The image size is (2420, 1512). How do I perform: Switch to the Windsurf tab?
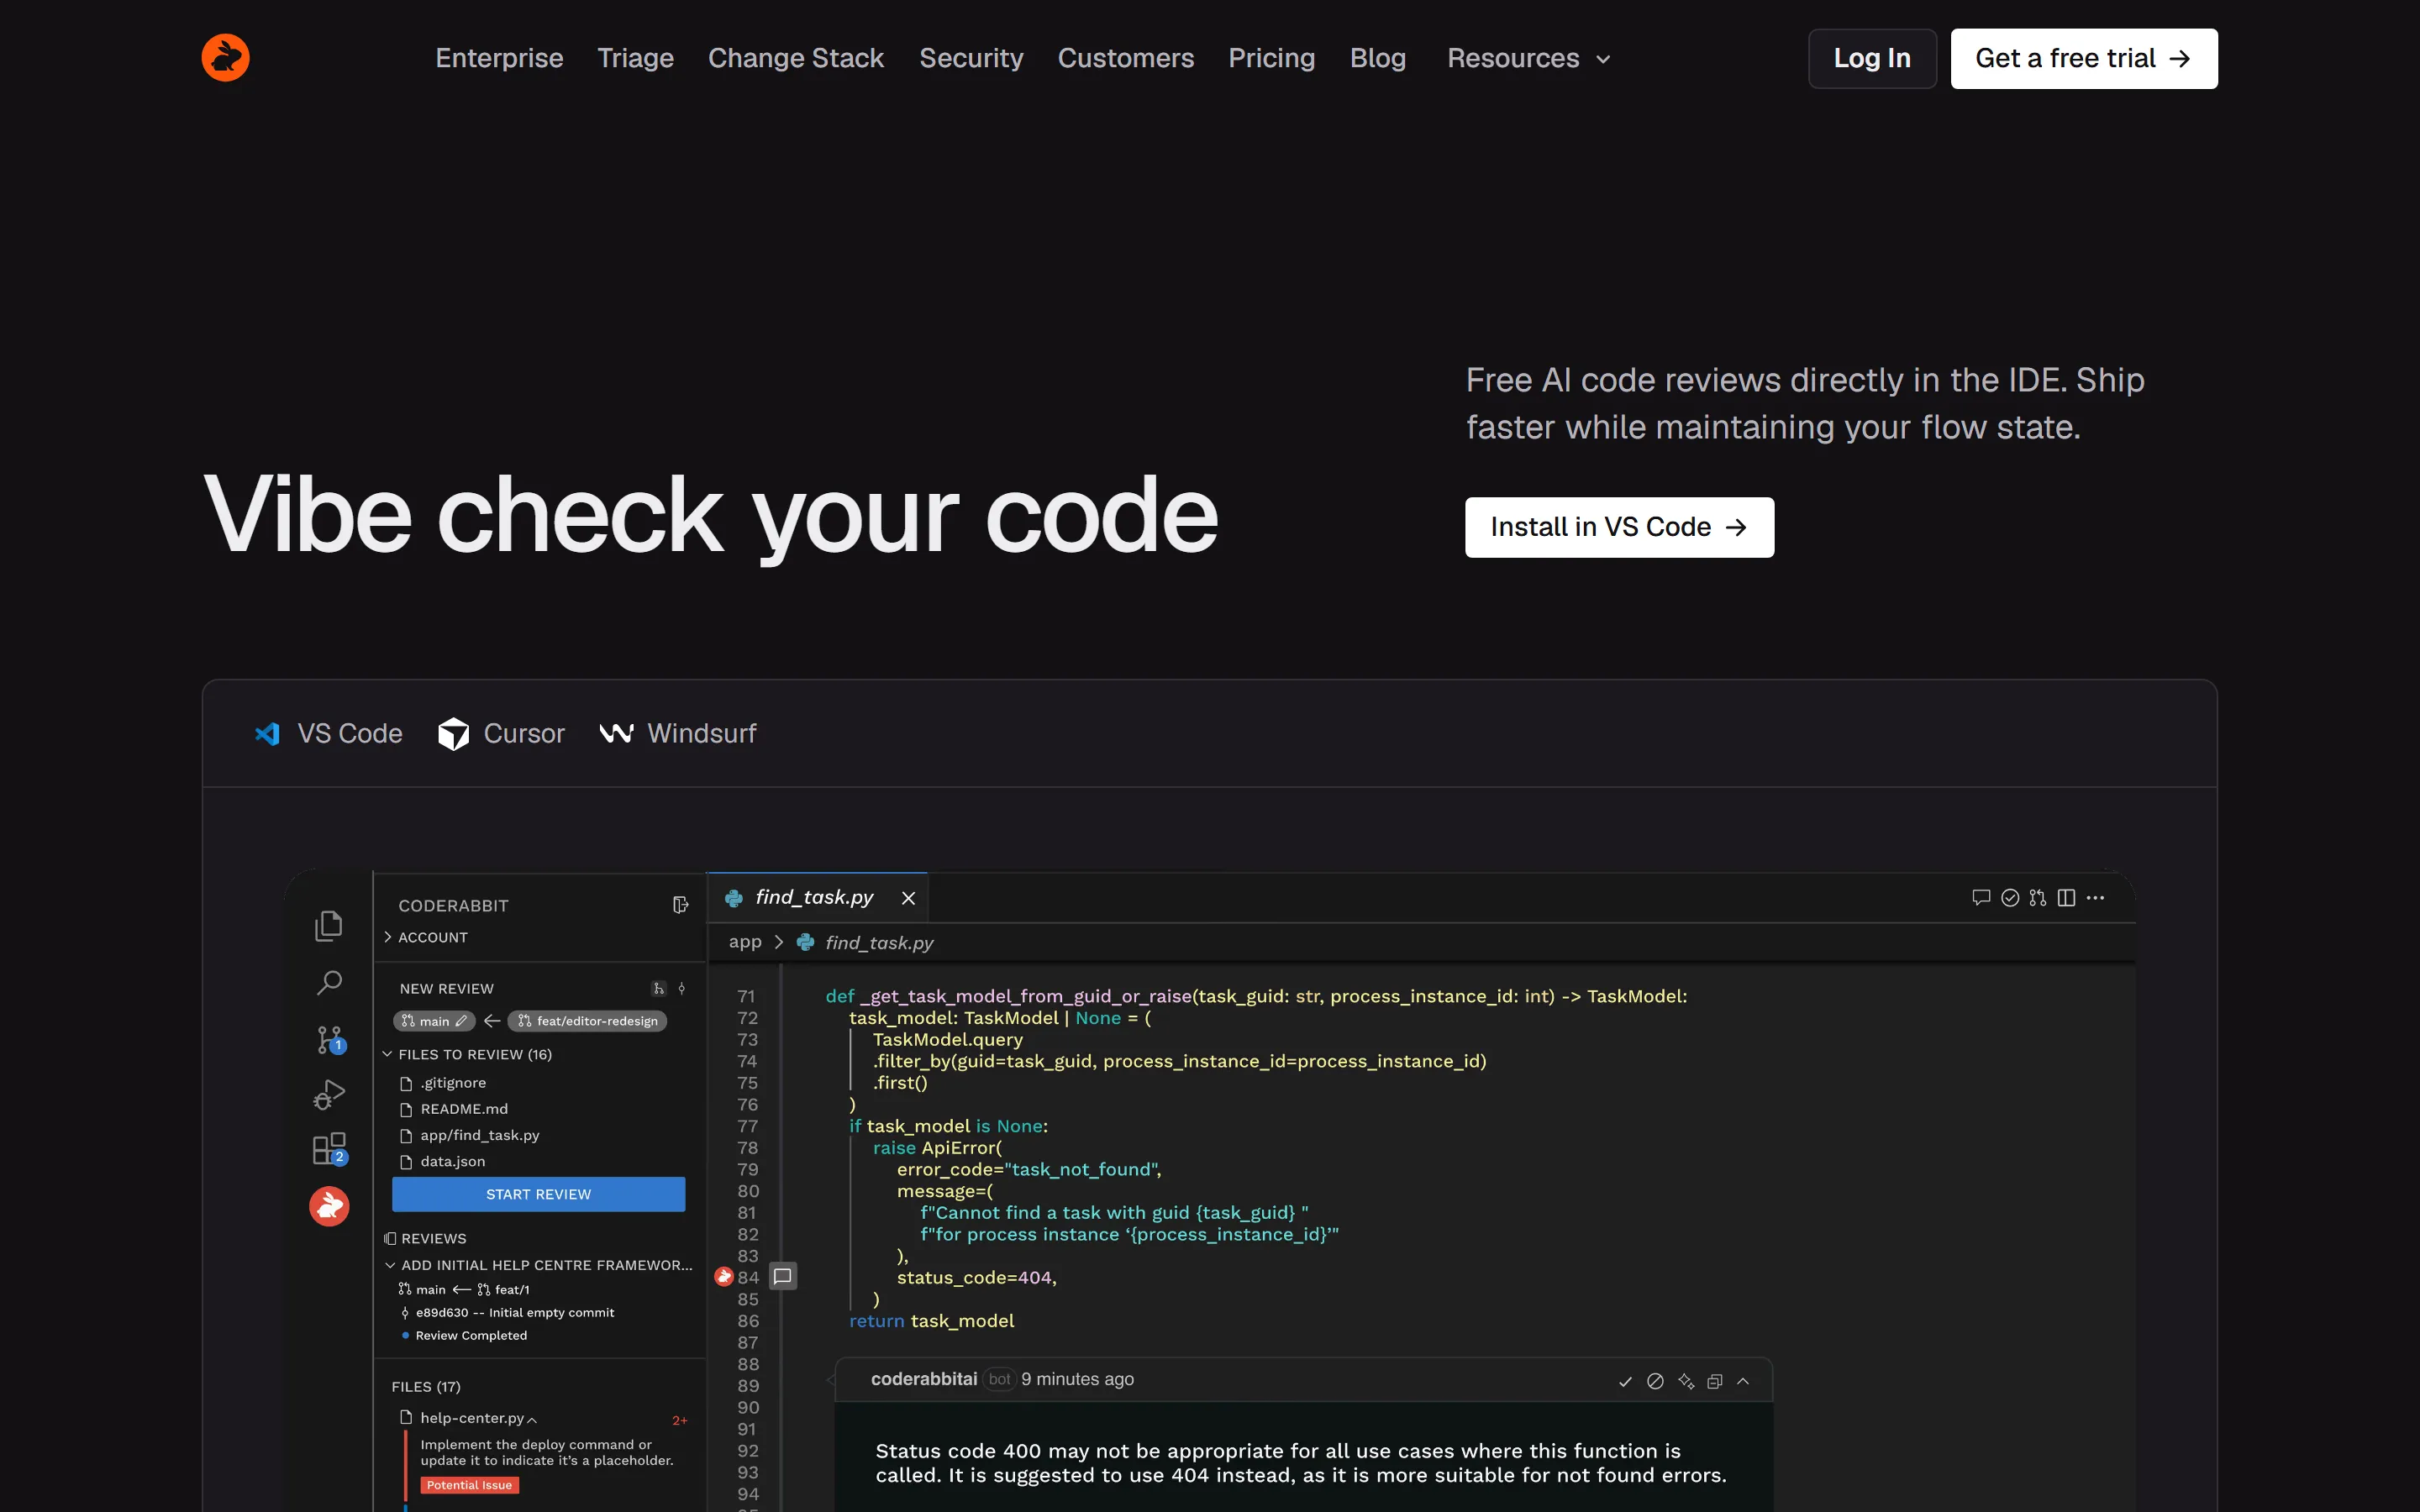(677, 733)
